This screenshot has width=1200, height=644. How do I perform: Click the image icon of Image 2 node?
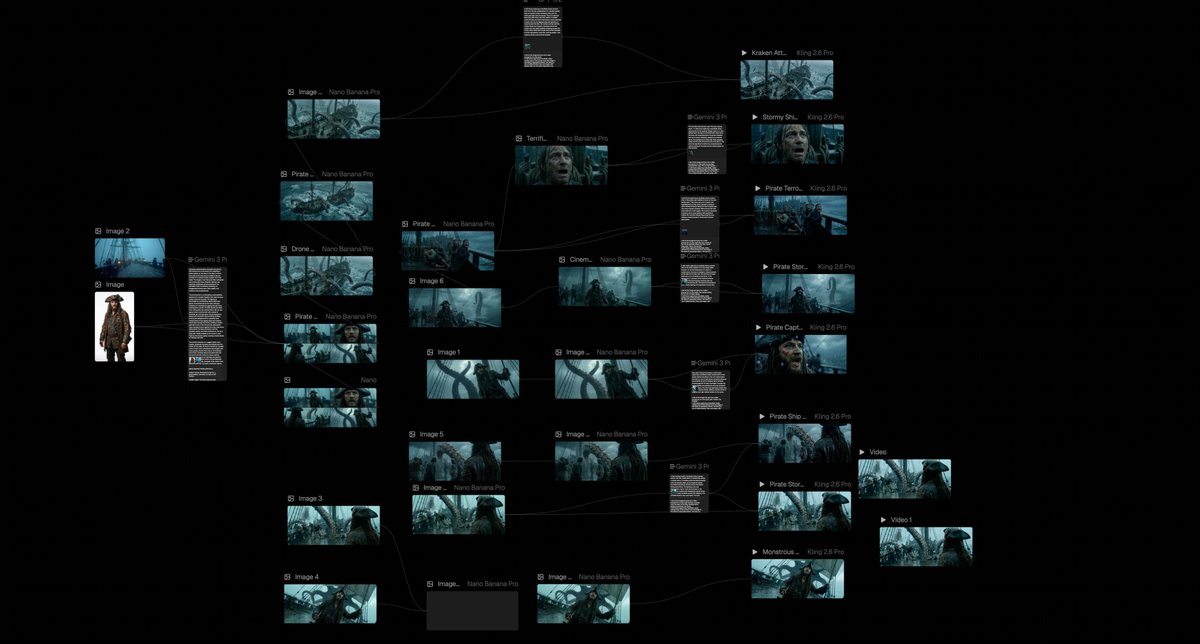point(98,231)
